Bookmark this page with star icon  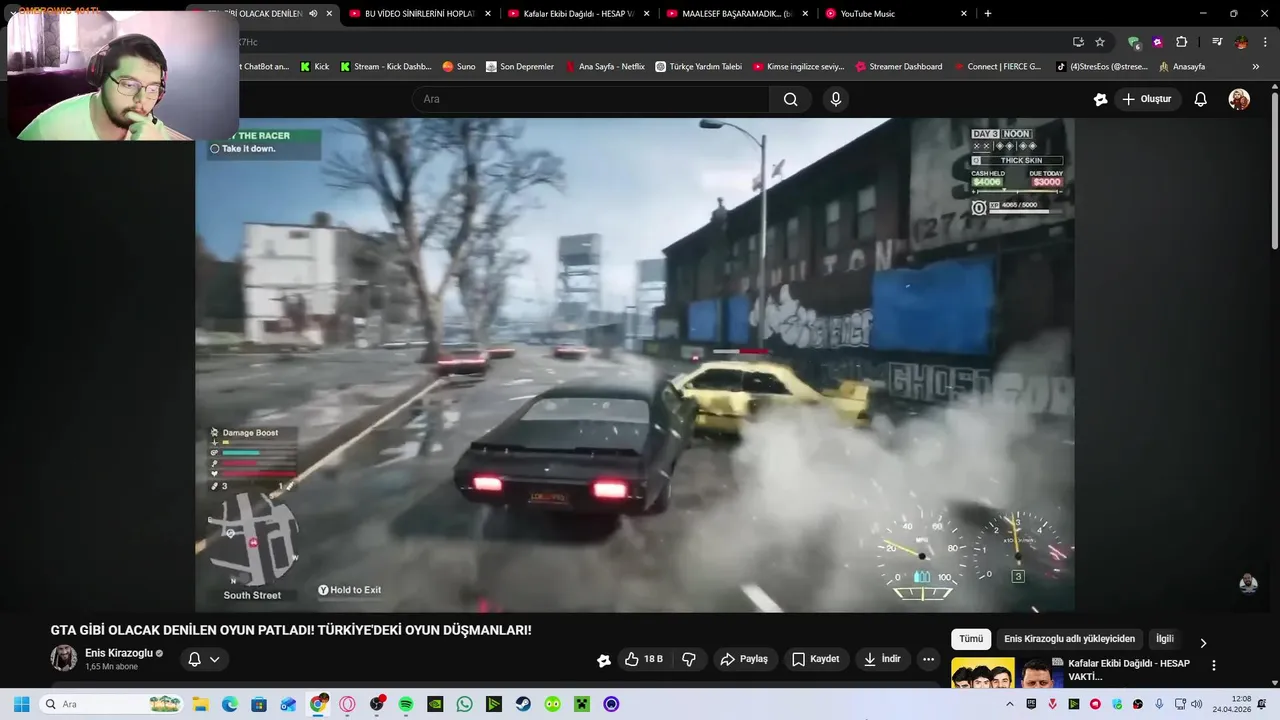pyautogui.click(x=1100, y=42)
